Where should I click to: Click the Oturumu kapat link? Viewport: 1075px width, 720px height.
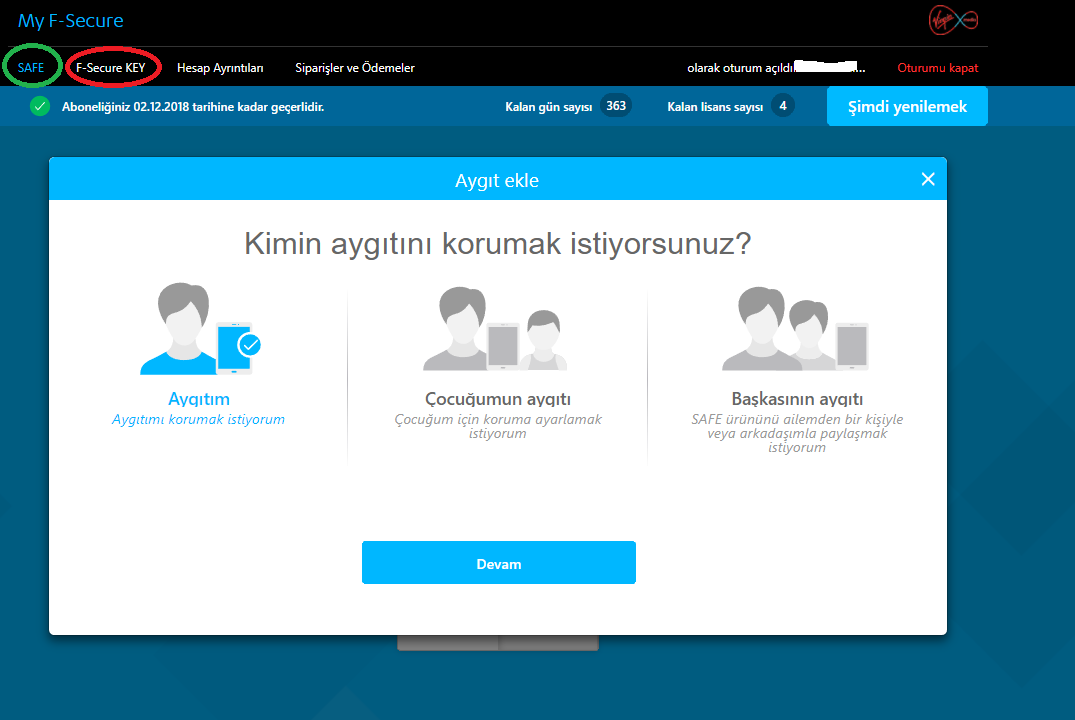[938, 68]
